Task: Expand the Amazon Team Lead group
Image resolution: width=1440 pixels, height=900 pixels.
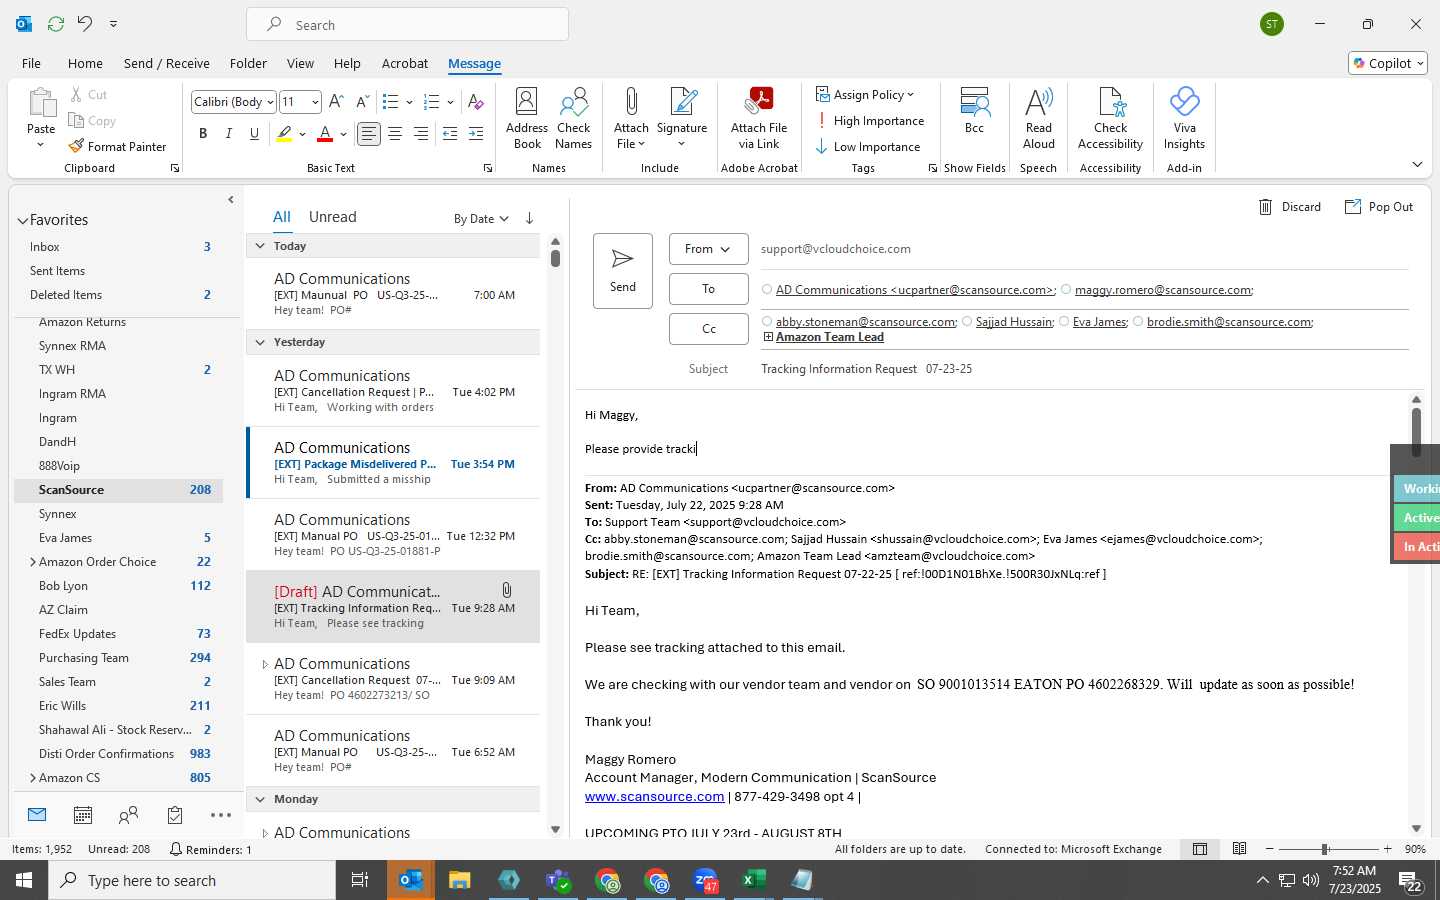Action: pyautogui.click(x=768, y=337)
